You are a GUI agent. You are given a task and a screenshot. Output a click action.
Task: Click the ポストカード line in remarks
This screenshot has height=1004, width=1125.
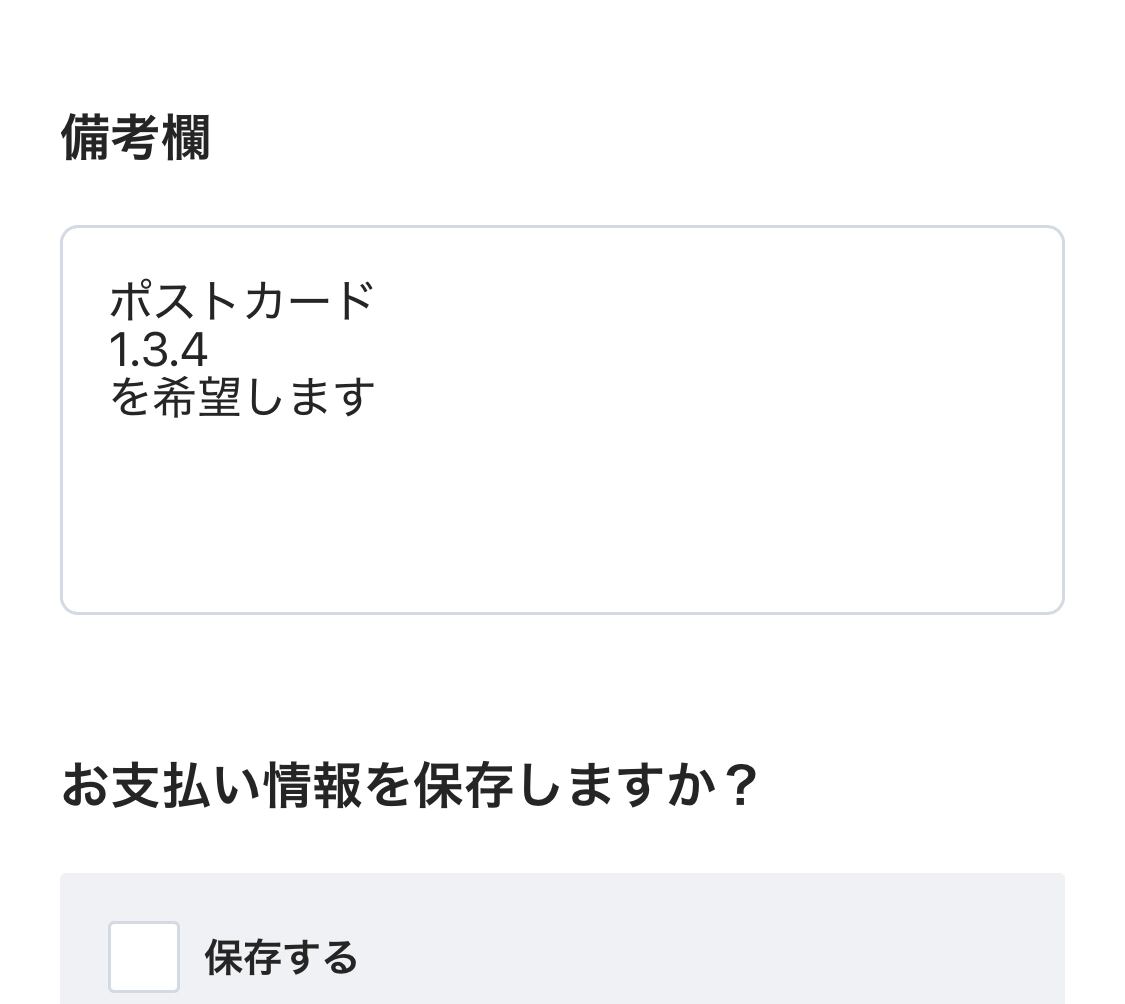click(x=241, y=300)
